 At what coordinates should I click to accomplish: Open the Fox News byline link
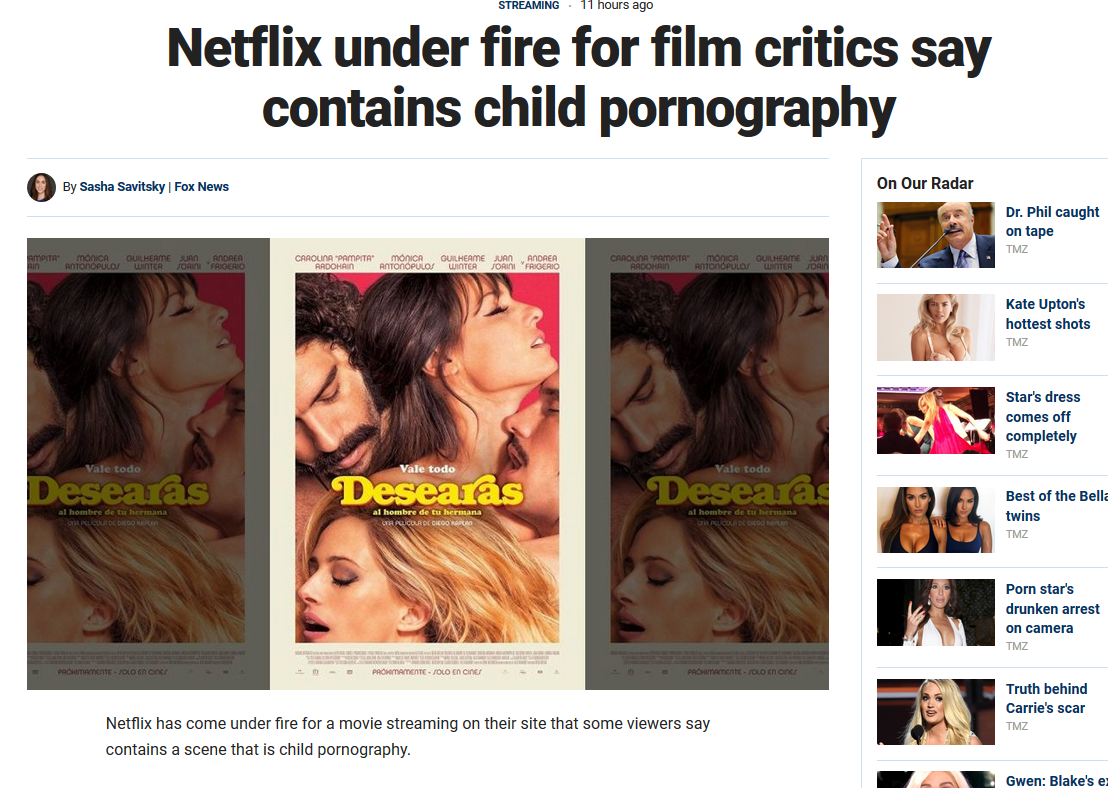tap(201, 187)
